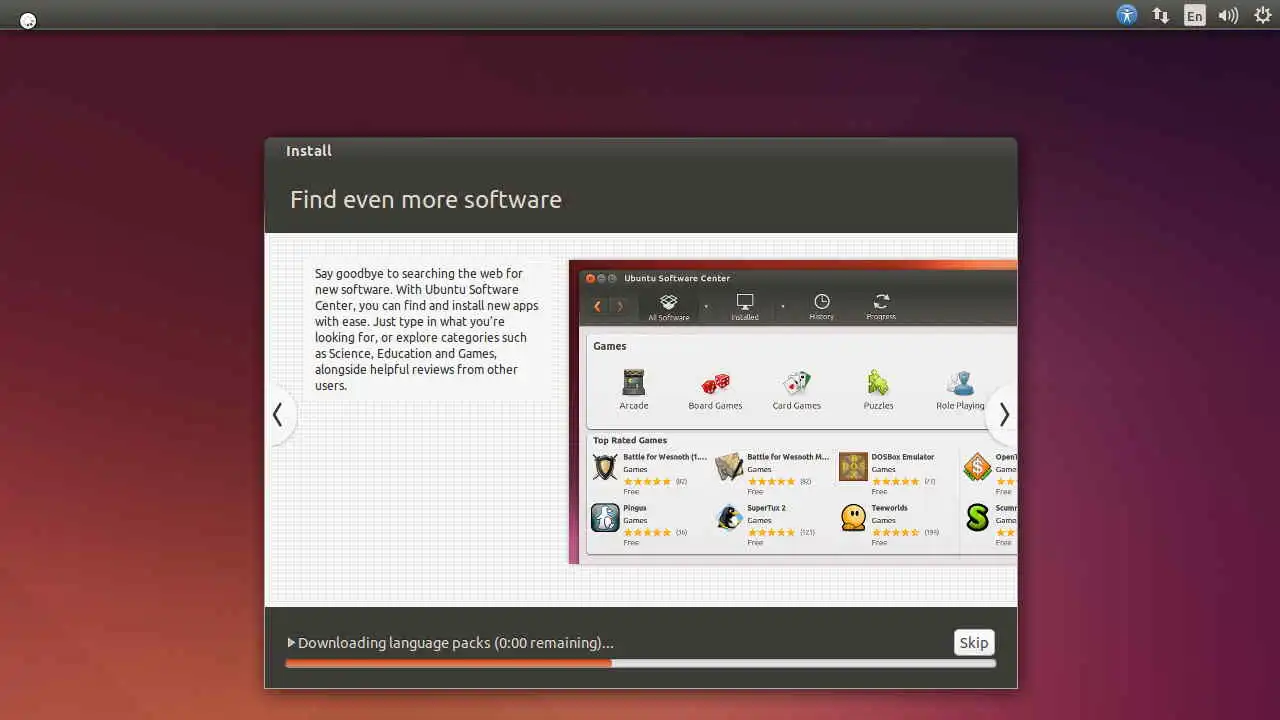Open the network connections indicator
The height and width of the screenshot is (720, 1280).
(1161, 15)
